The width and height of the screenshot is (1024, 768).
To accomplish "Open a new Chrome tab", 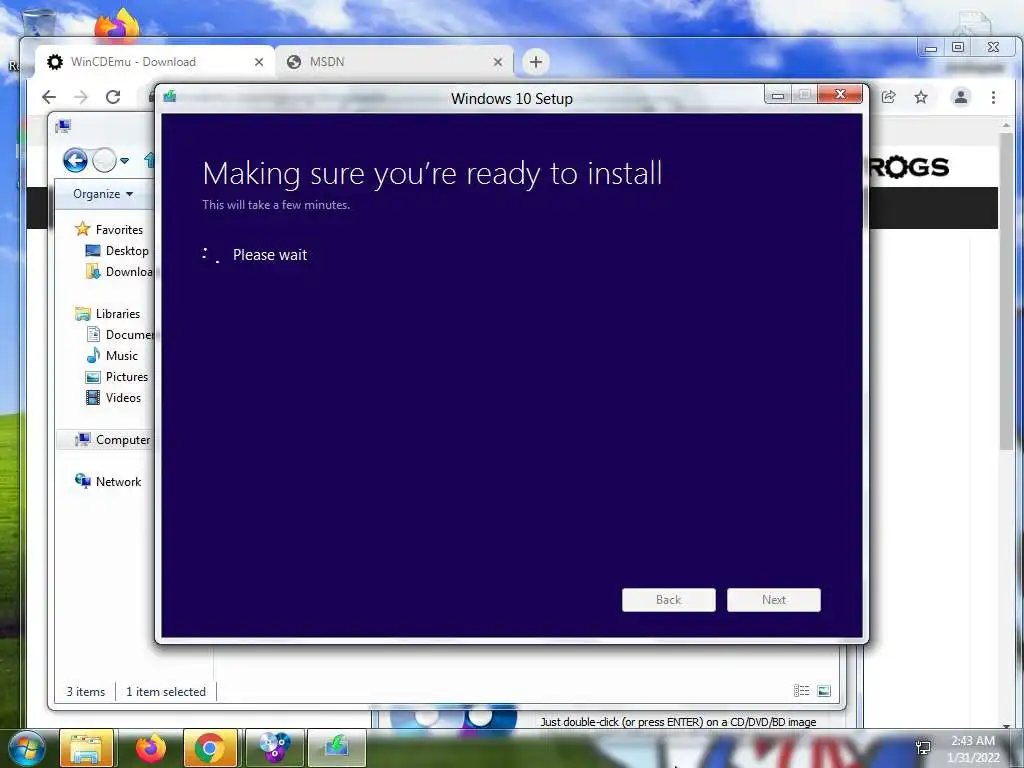I will pyautogui.click(x=536, y=62).
